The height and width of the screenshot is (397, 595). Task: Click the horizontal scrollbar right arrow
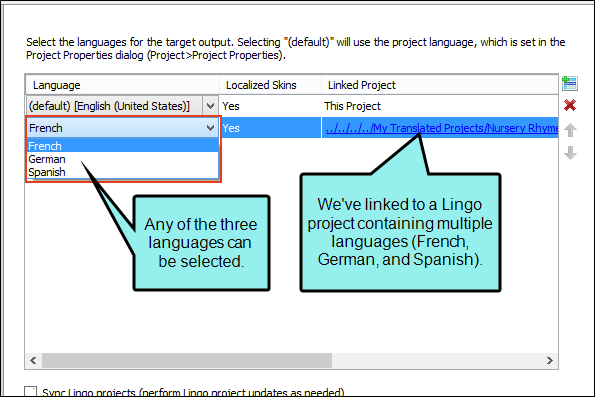(x=549, y=360)
